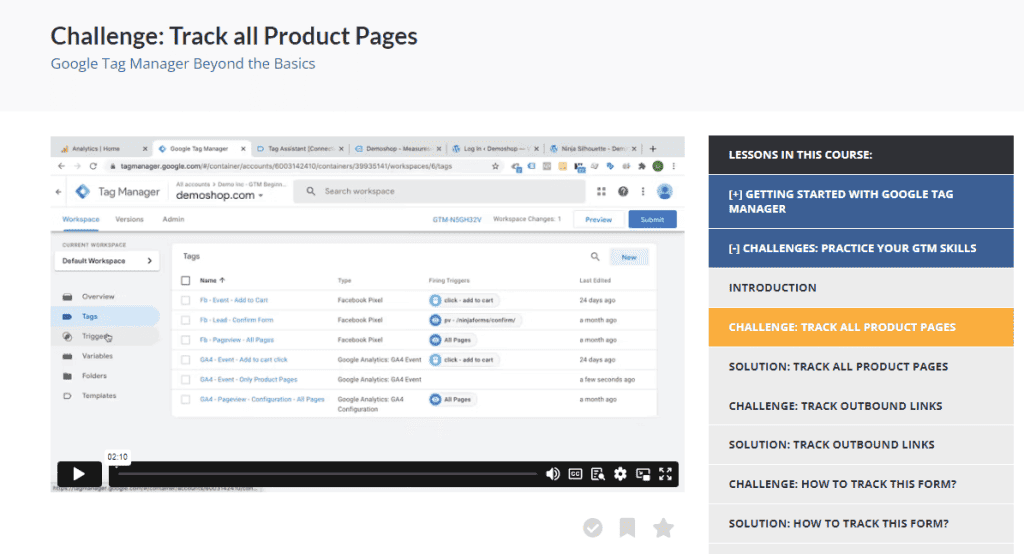1024x554 pixels.
Task: Open the GA4 - Event - Only Product Pages tag
Action: point(248,380)
